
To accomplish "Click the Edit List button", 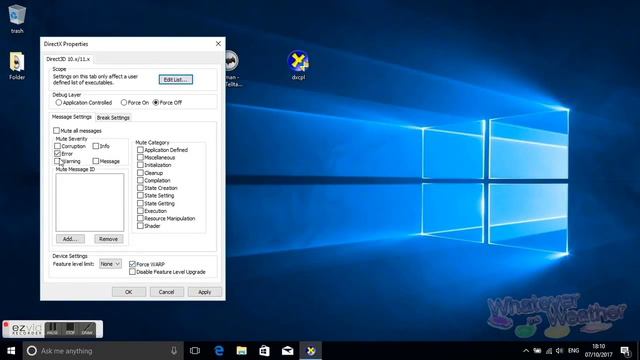I will pos(176,80).
